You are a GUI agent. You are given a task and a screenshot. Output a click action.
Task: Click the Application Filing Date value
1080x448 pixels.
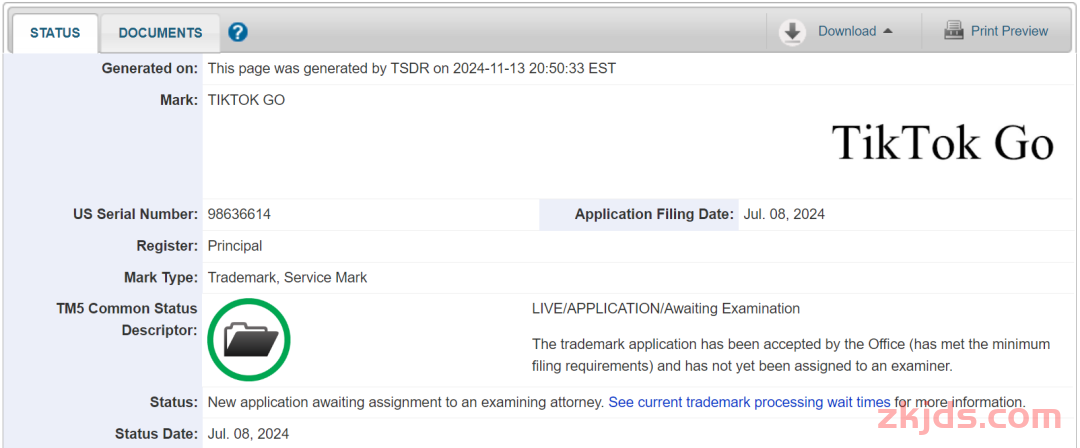(784, 214)
